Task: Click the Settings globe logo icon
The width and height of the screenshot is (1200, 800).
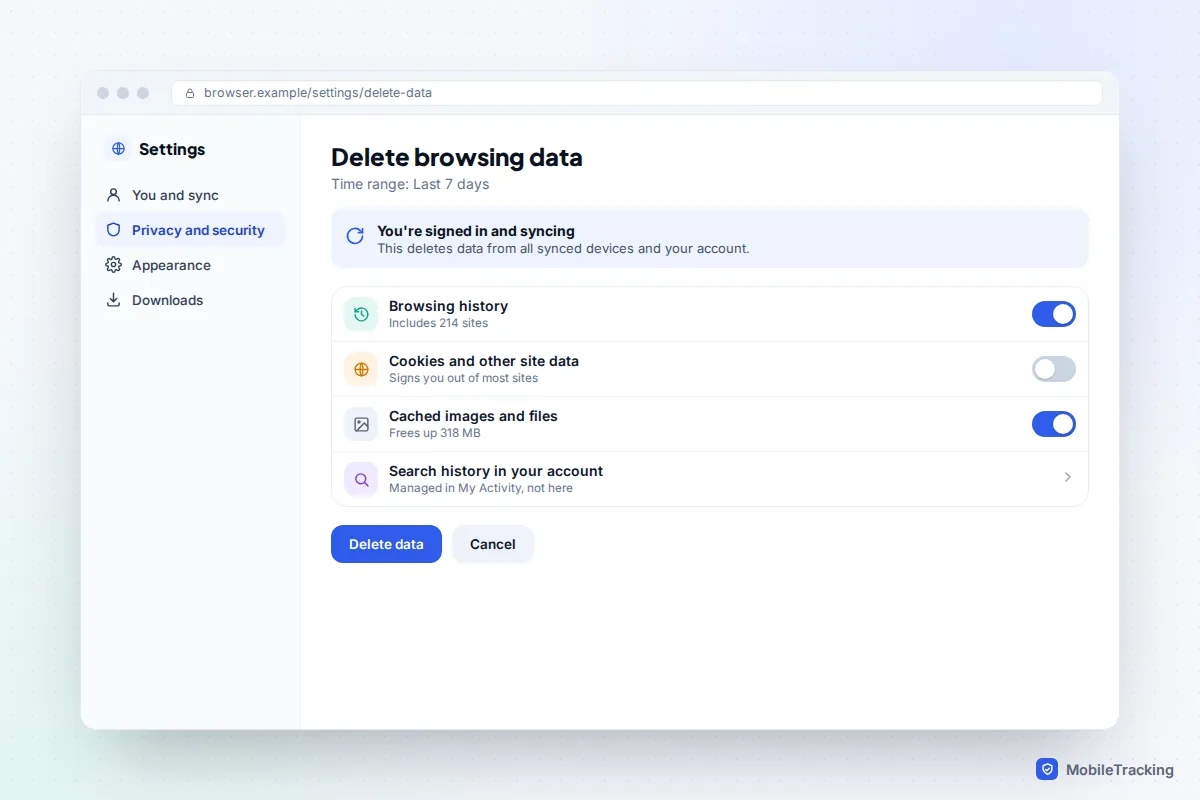Action: 118,149
